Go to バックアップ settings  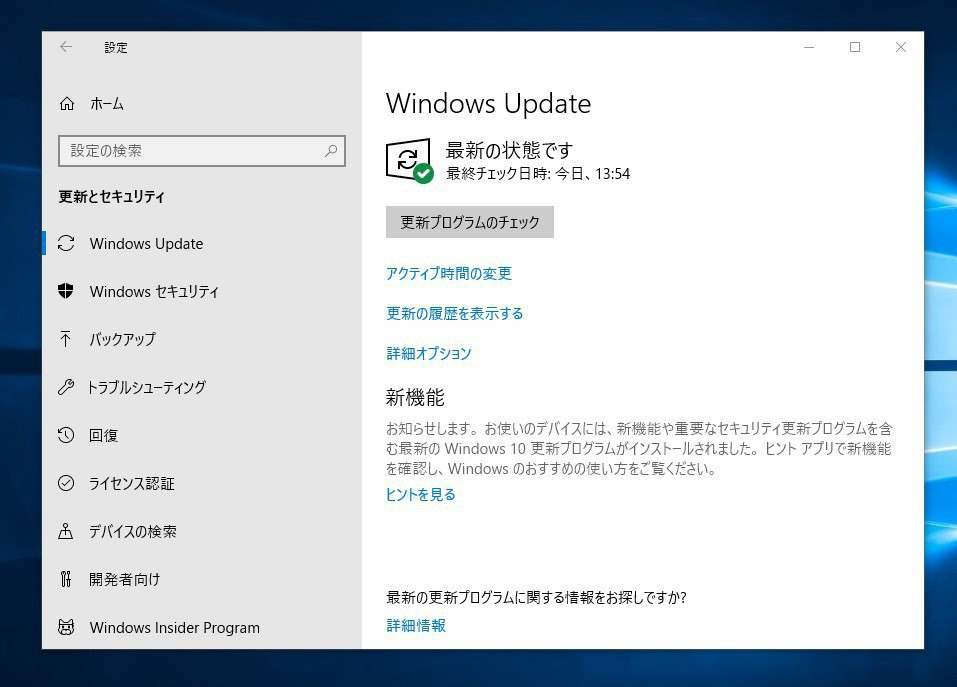click(201, 339)
